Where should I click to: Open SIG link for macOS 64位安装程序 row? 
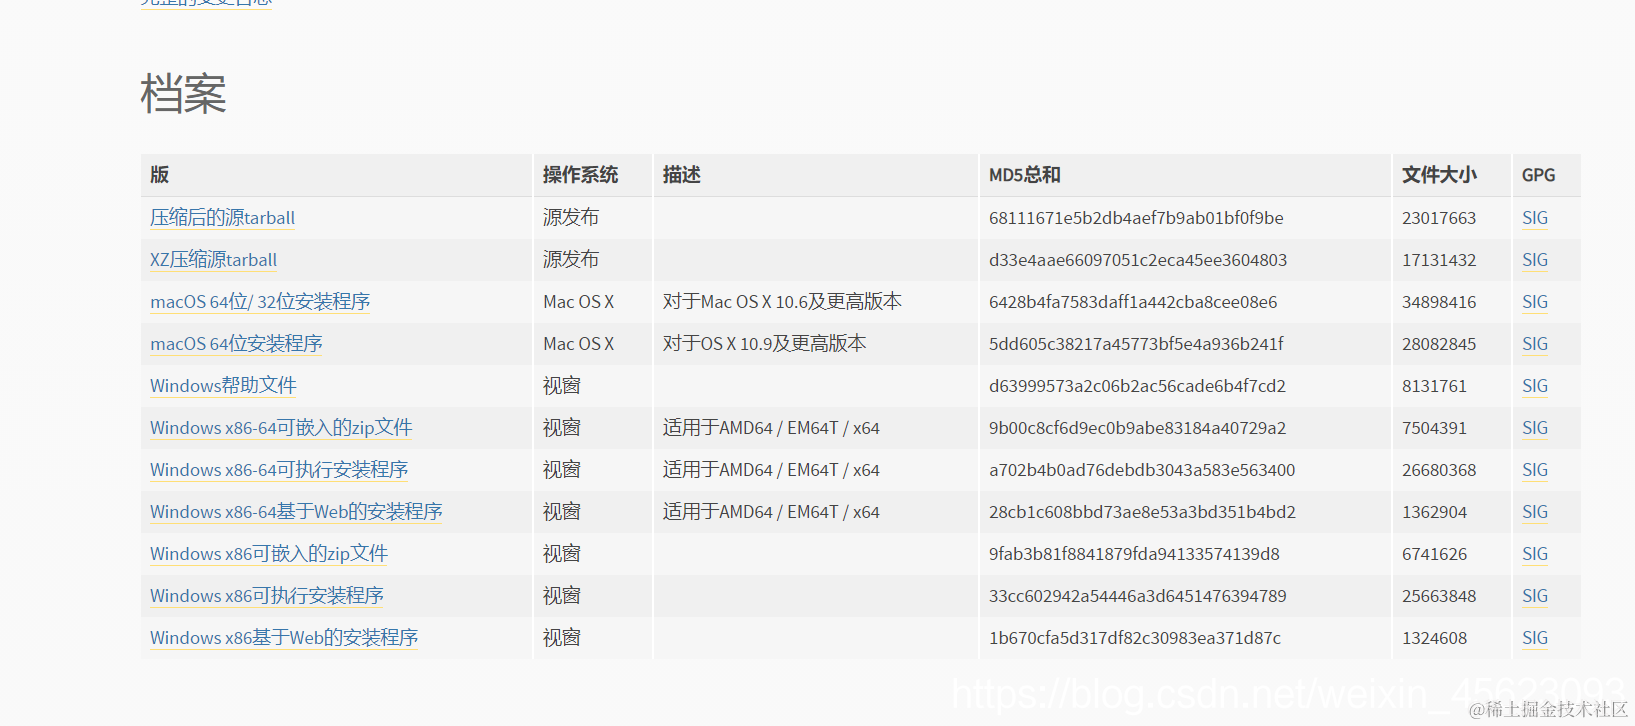[x=1535, y=344]
